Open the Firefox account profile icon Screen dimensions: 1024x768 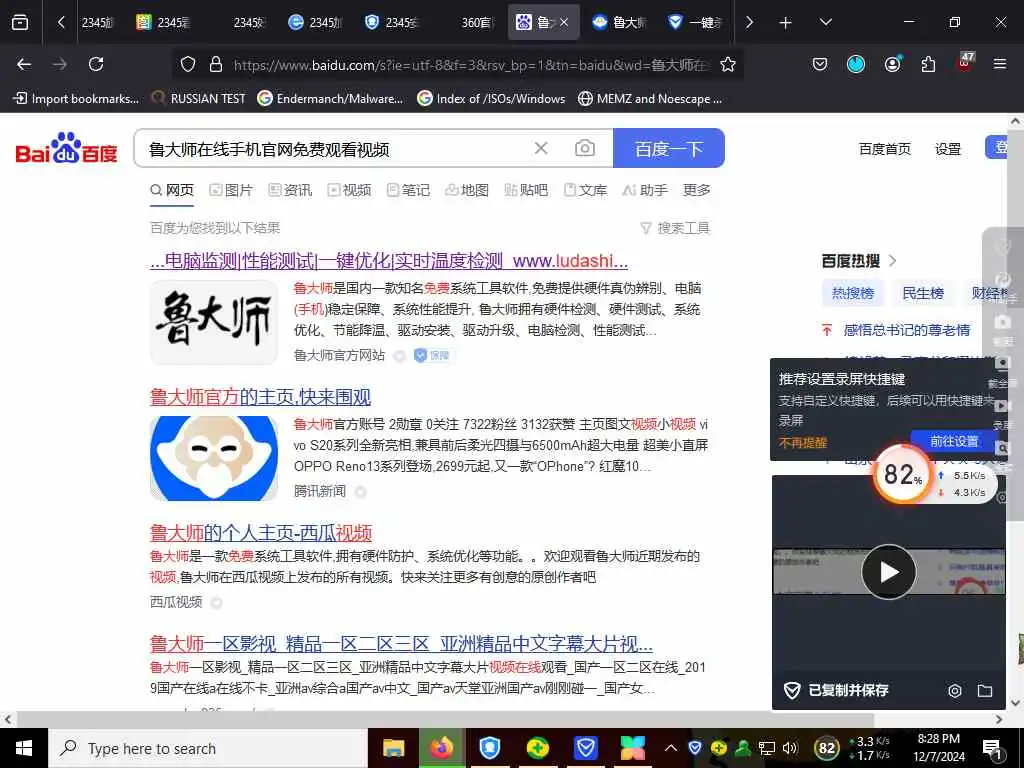[x=892, y=64]
